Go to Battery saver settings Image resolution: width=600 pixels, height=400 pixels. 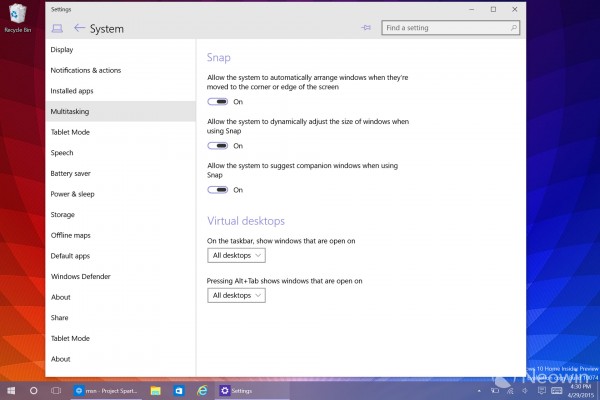click(71, 173)
